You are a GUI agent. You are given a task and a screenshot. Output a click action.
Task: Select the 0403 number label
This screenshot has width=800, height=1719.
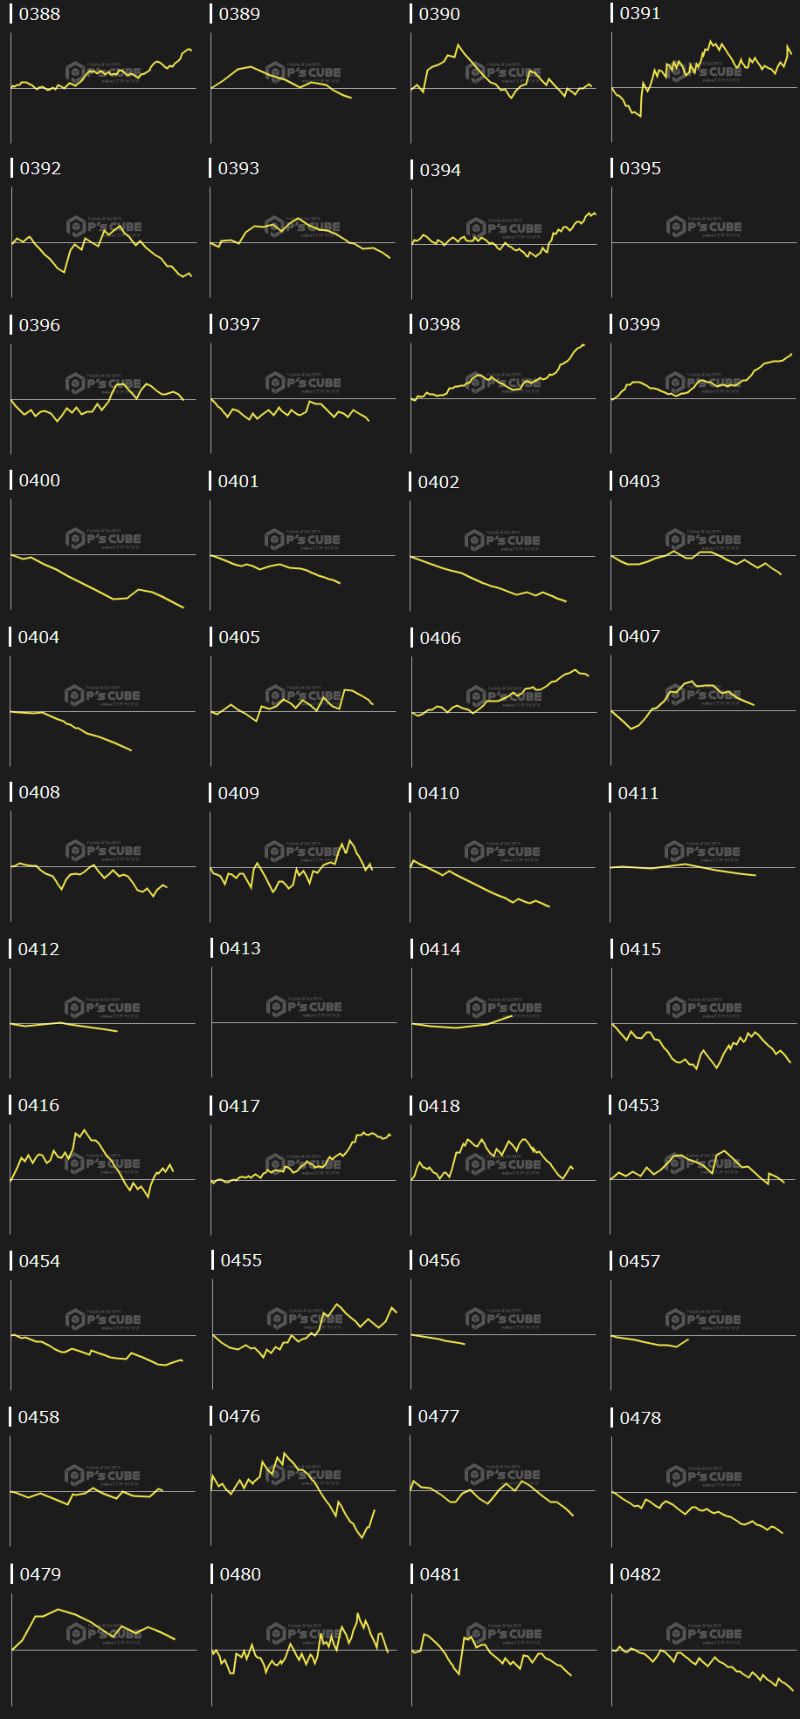coord(639,481)
